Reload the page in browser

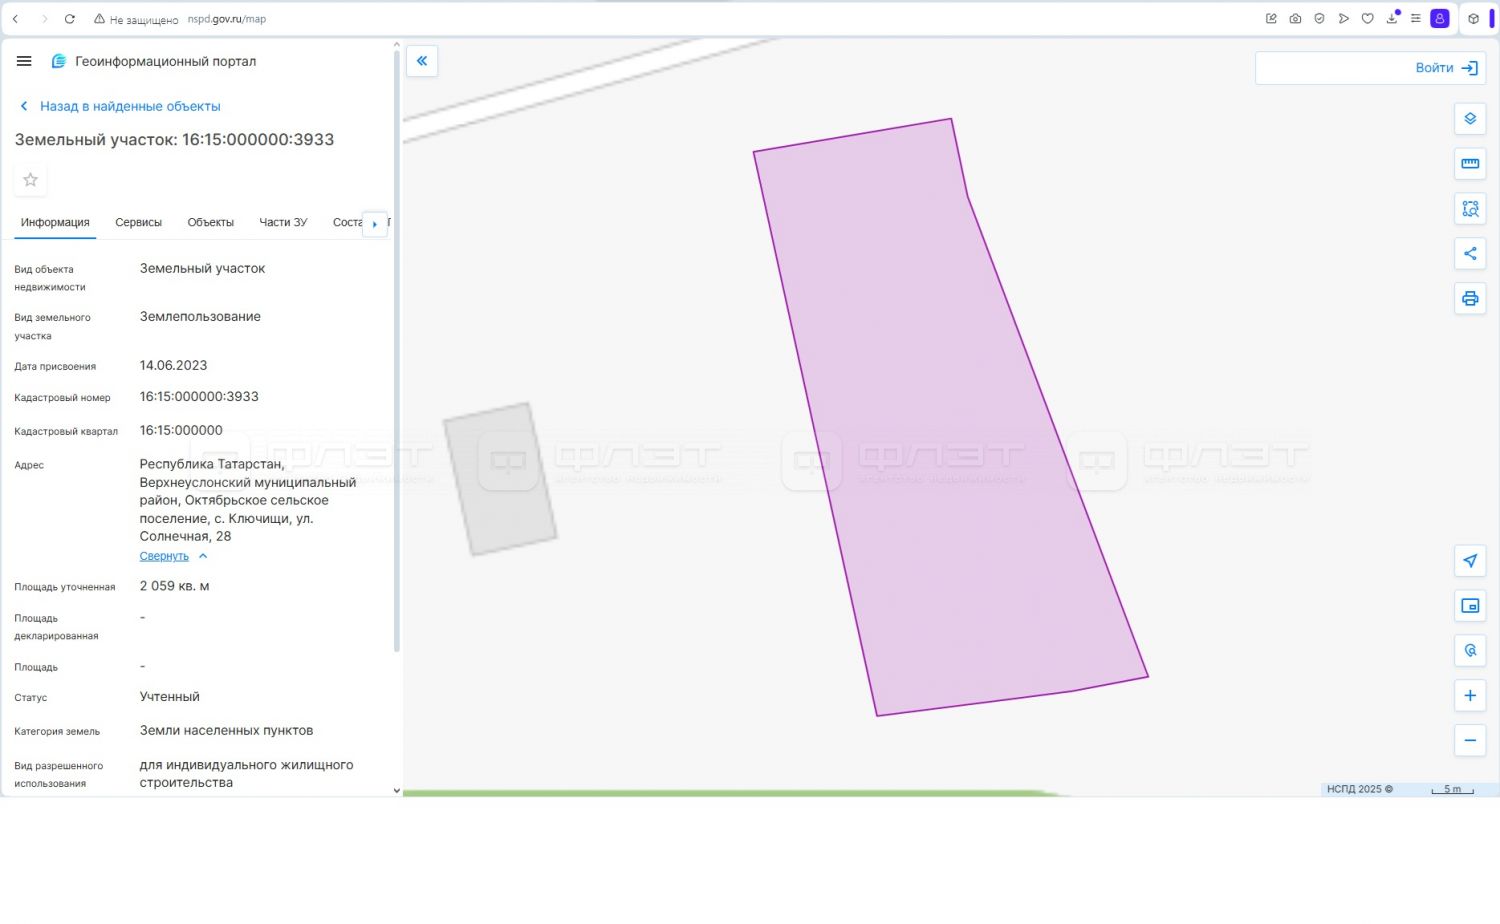(x=70, y=19)
